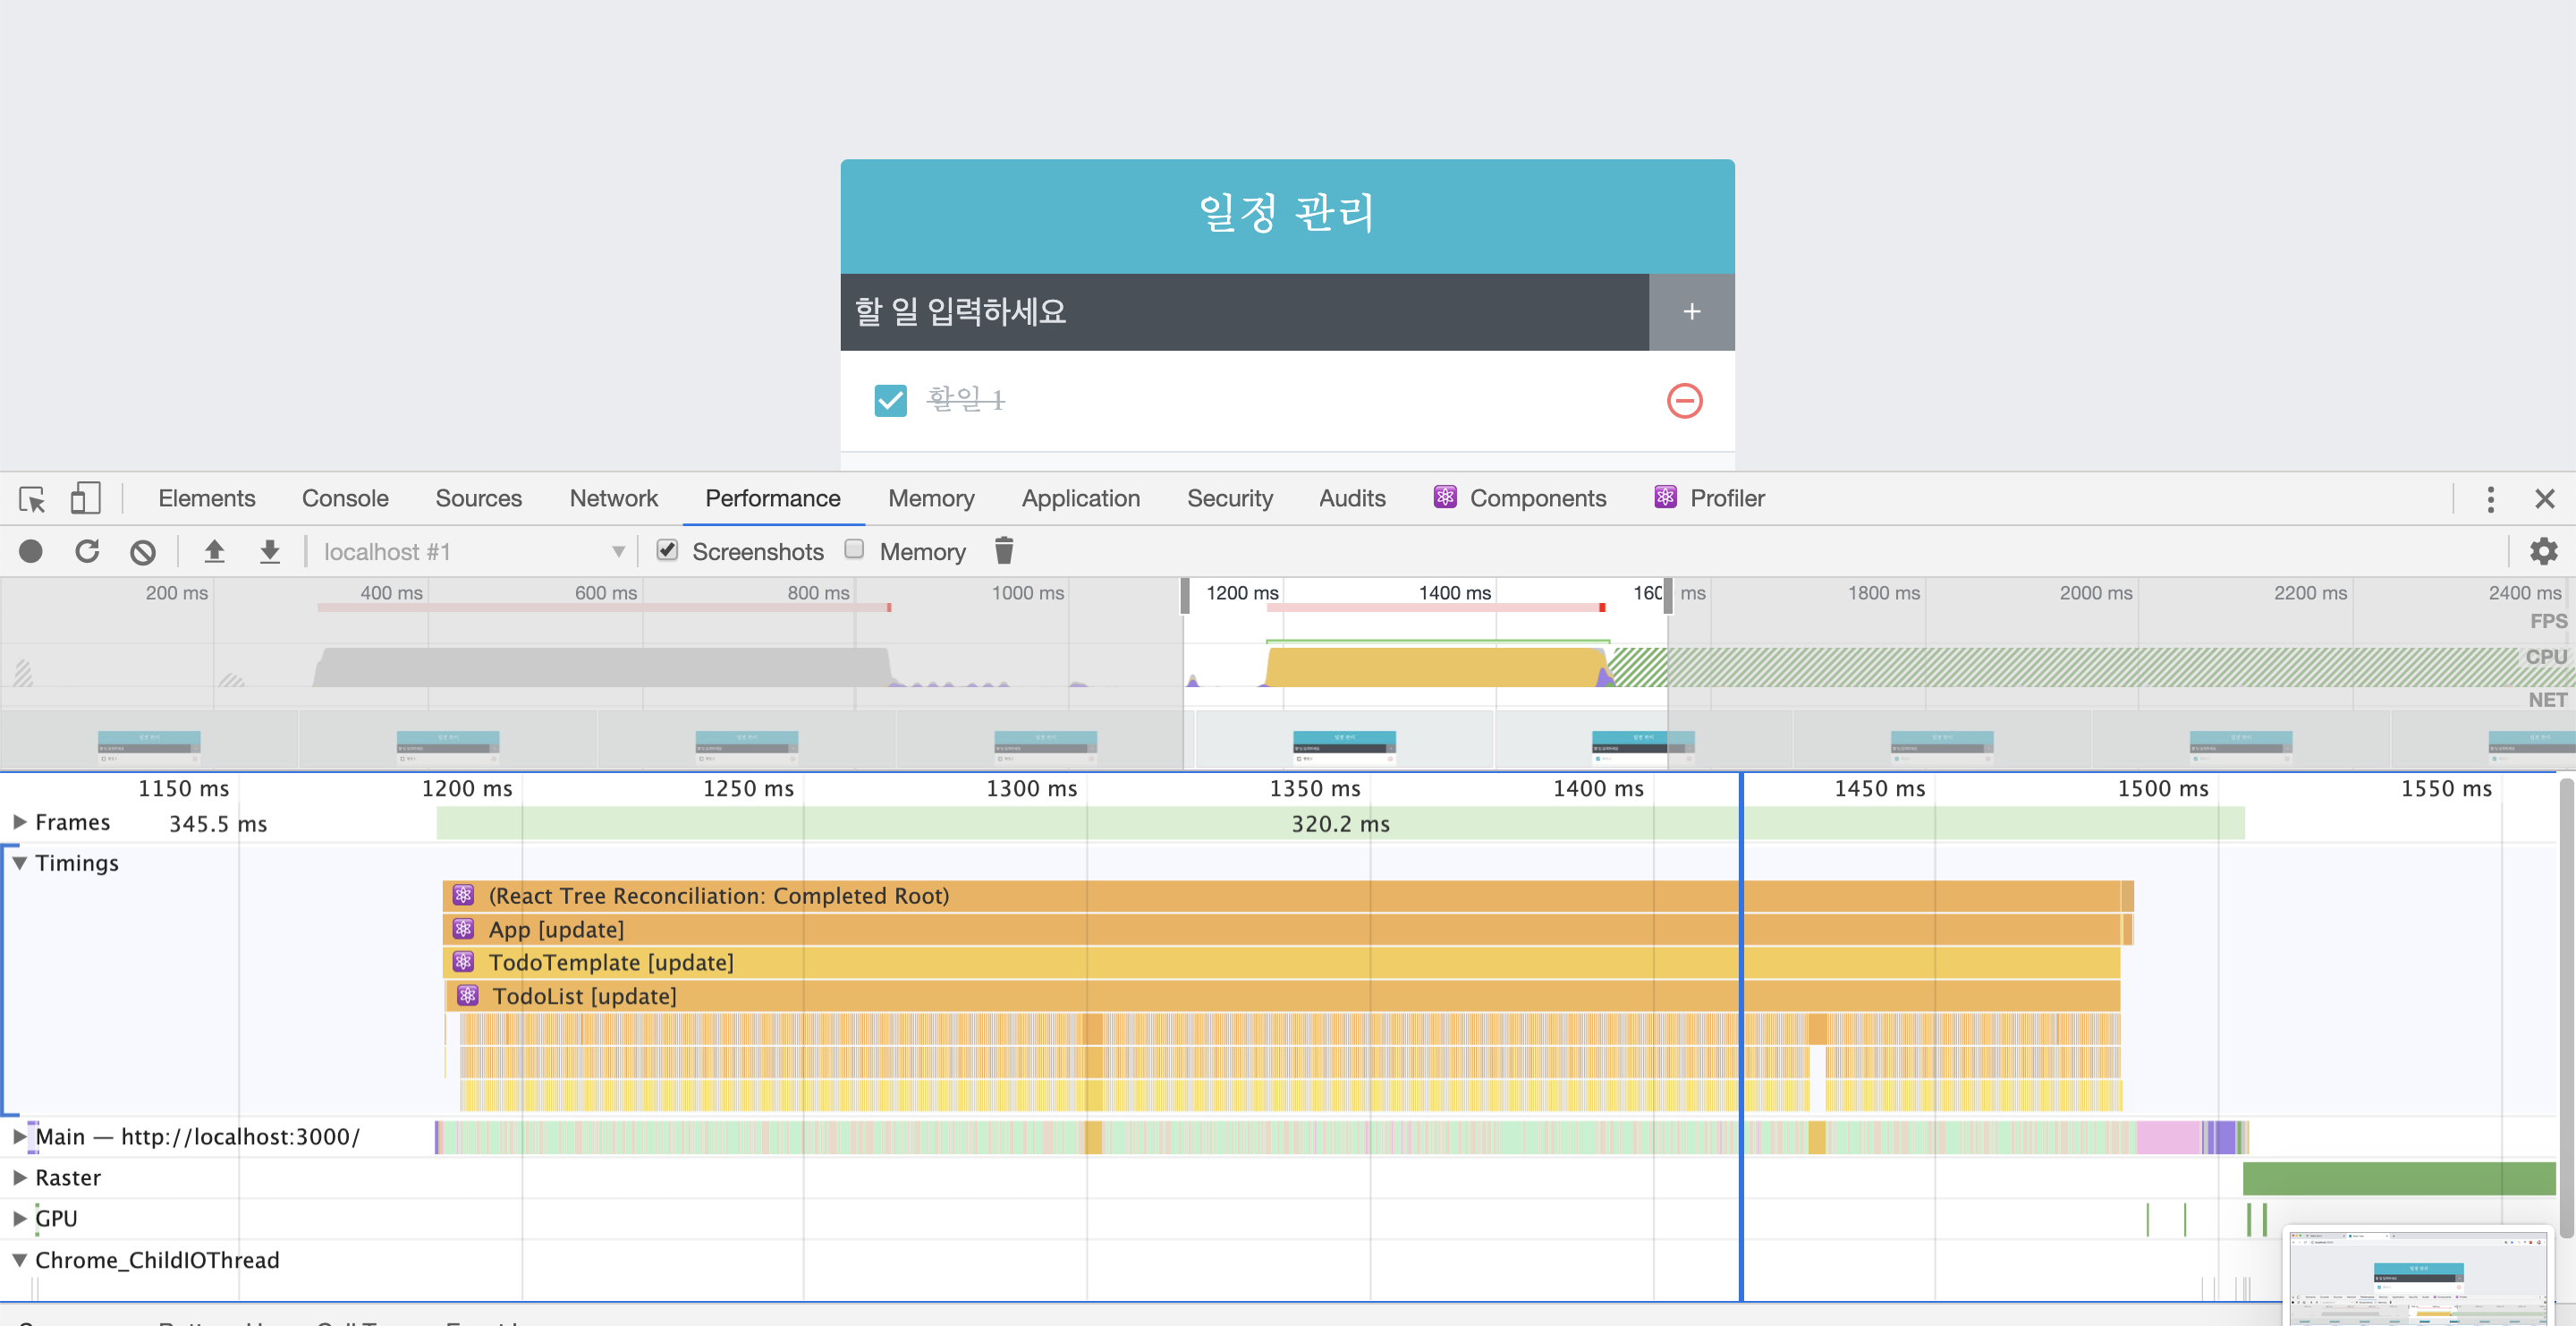Click the reload and profile icon

87,551
